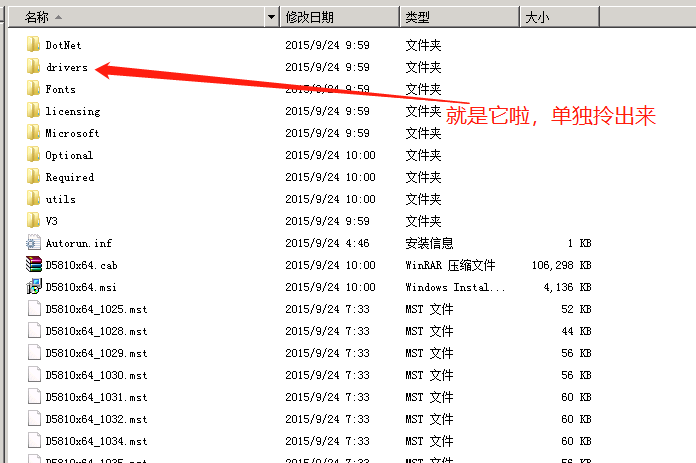Select the file name D5810x64_1031.mst

[96, 397]
